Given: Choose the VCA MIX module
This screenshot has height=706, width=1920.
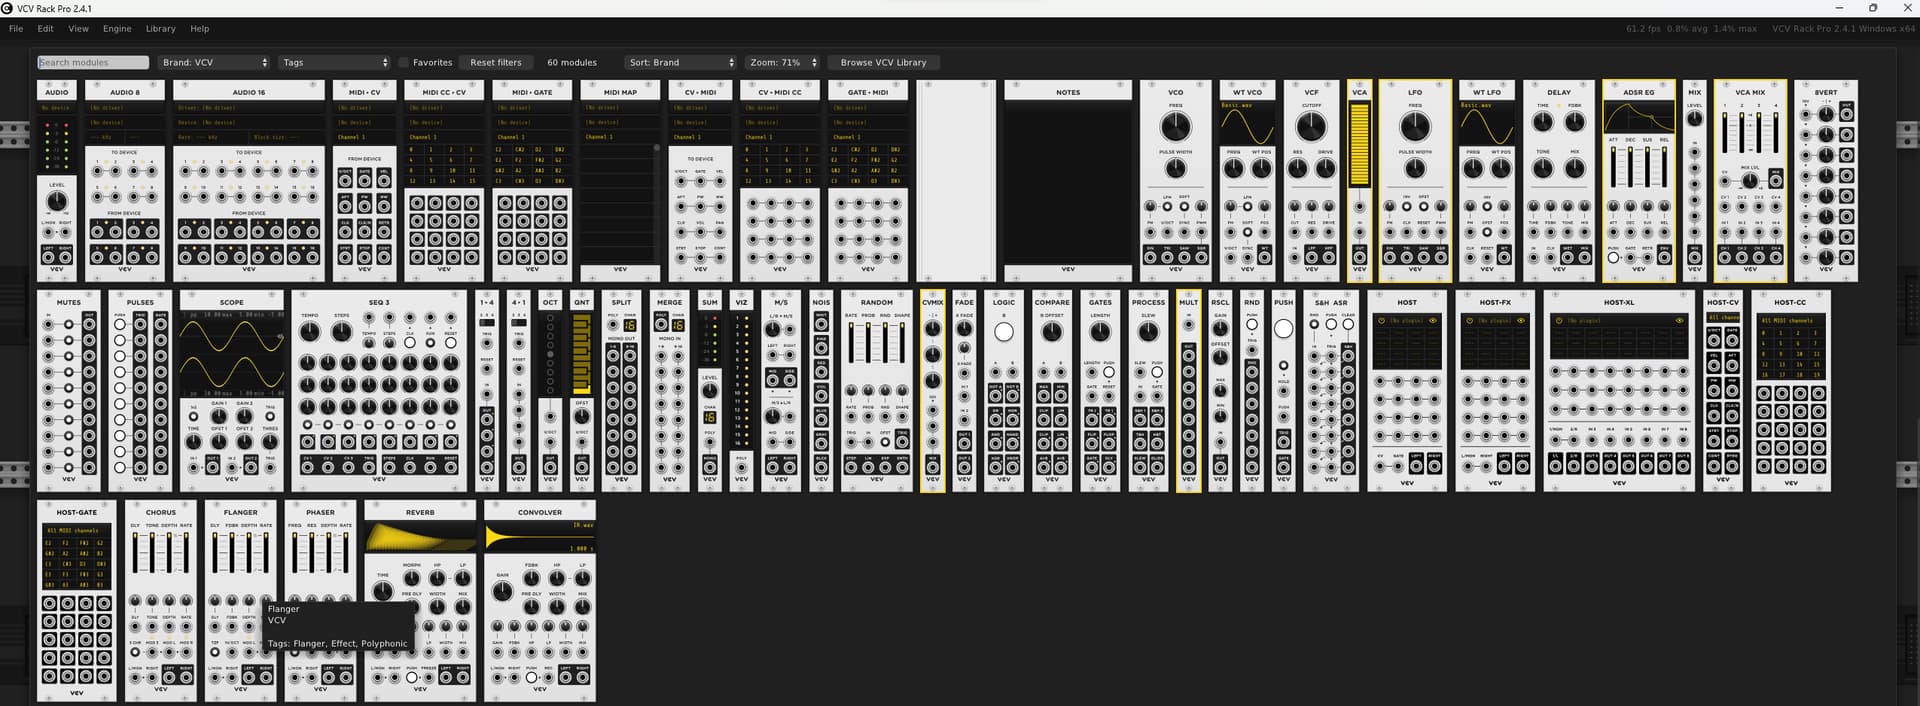Looking at the screenshot, I should pos(1750,181).
